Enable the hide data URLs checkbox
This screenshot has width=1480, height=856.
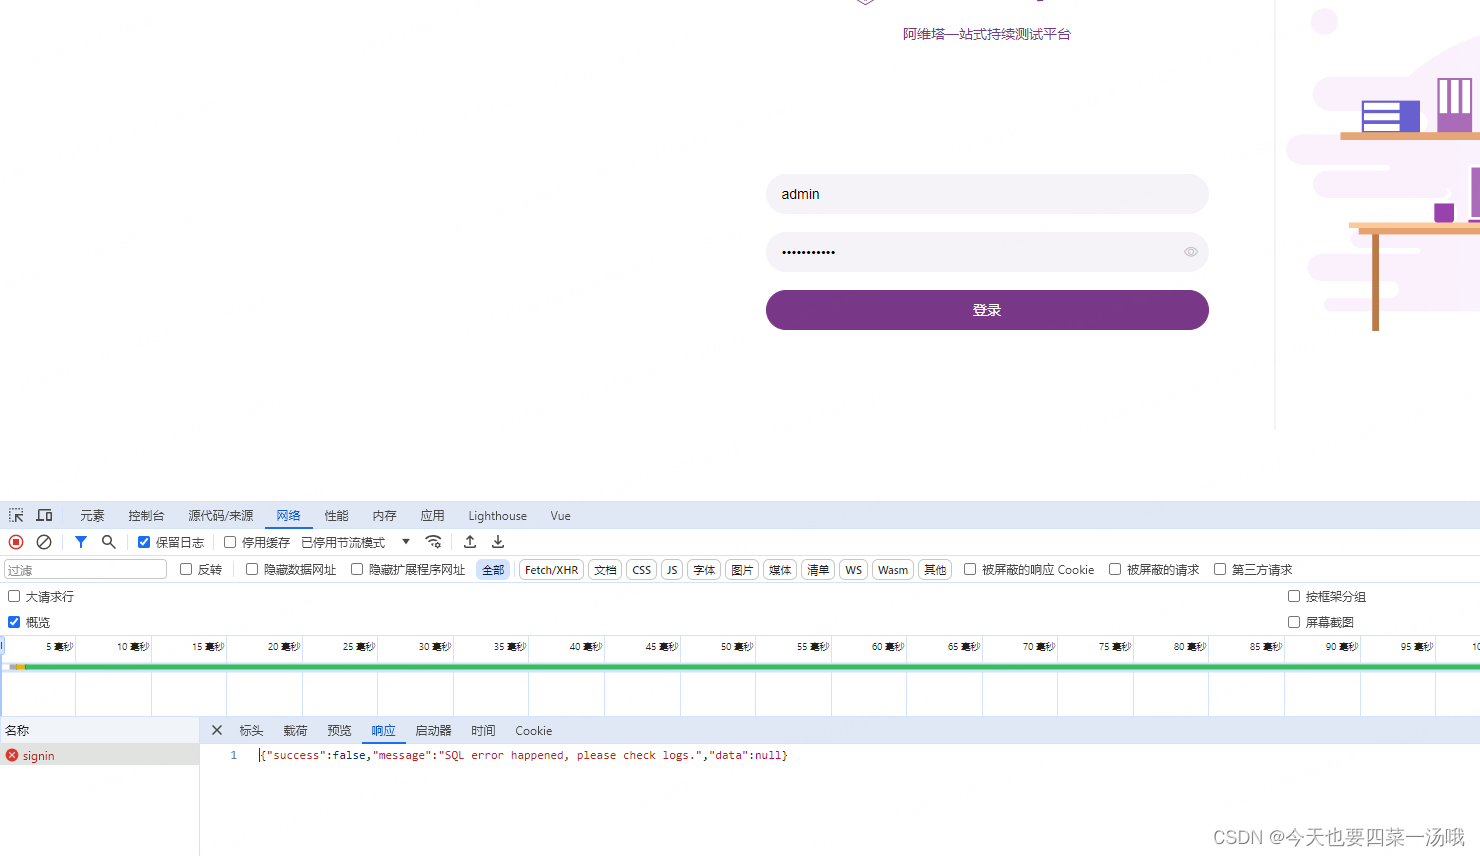coord(252,569)
